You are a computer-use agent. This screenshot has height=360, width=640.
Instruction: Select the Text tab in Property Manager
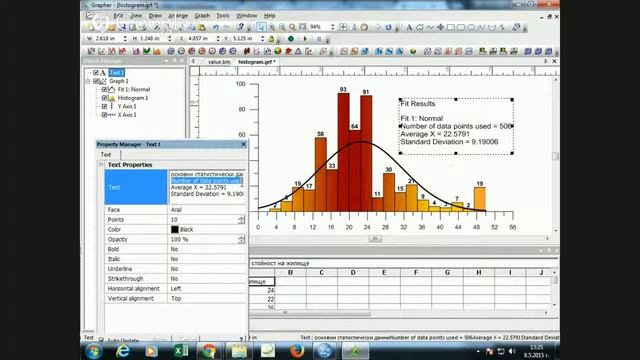click(106, 155)
